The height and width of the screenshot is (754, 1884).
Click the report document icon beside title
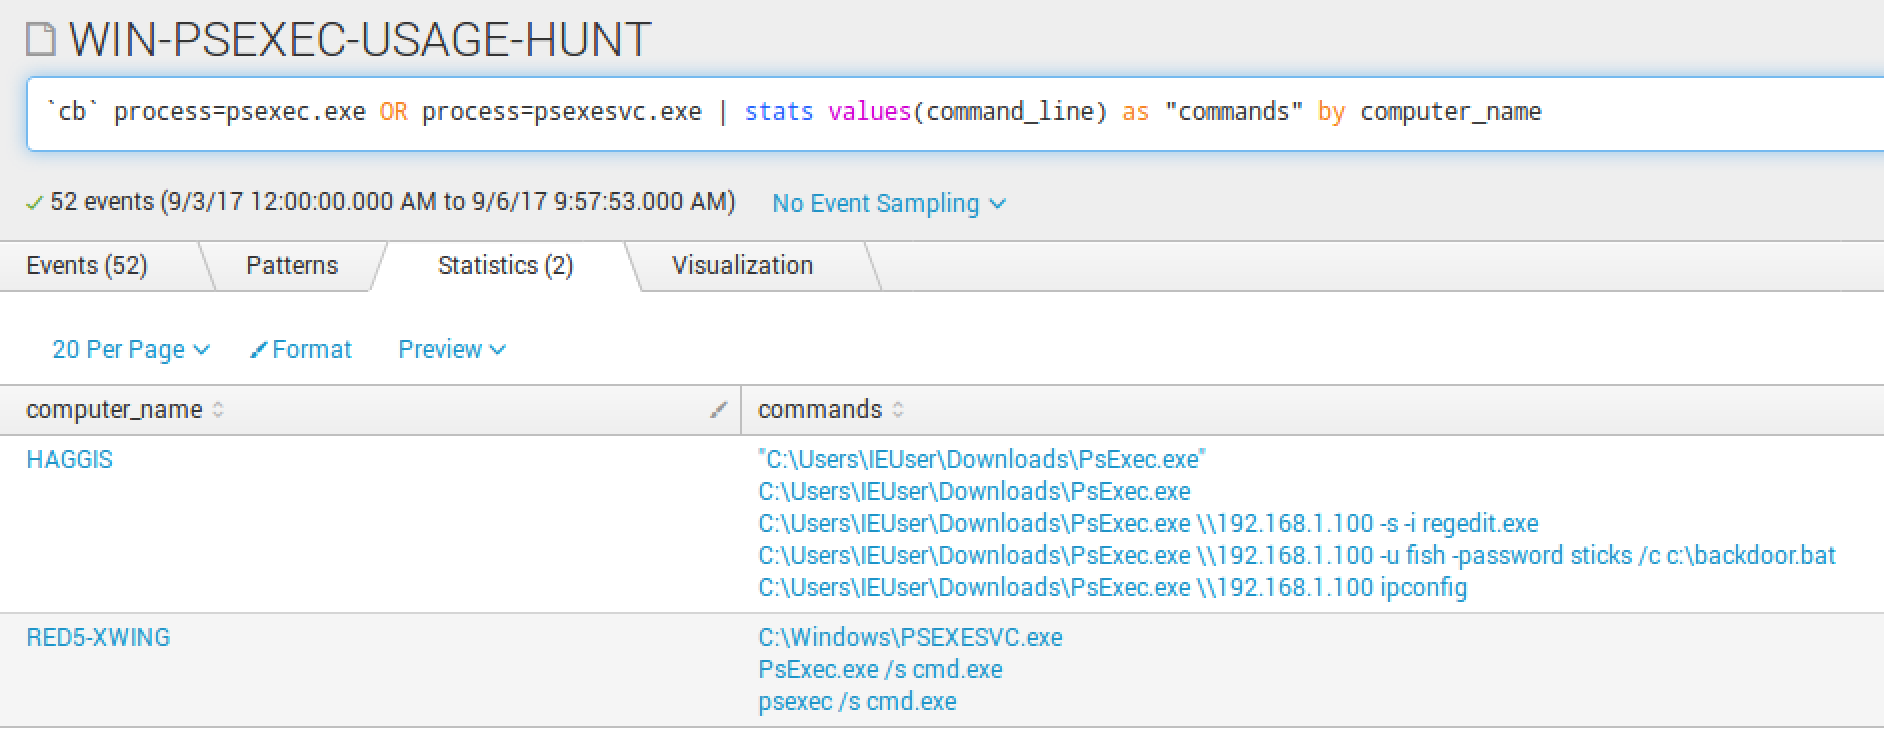point(41,40)
